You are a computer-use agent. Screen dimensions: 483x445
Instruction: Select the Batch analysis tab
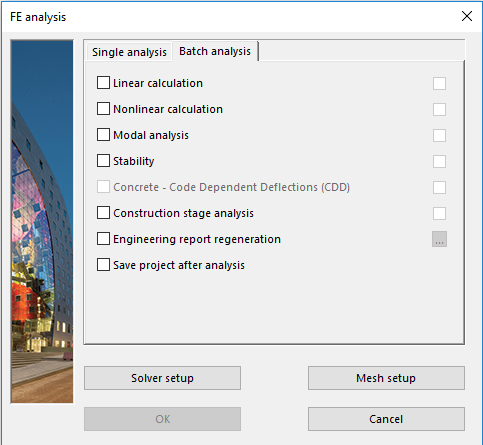click(x=215, y=51)
